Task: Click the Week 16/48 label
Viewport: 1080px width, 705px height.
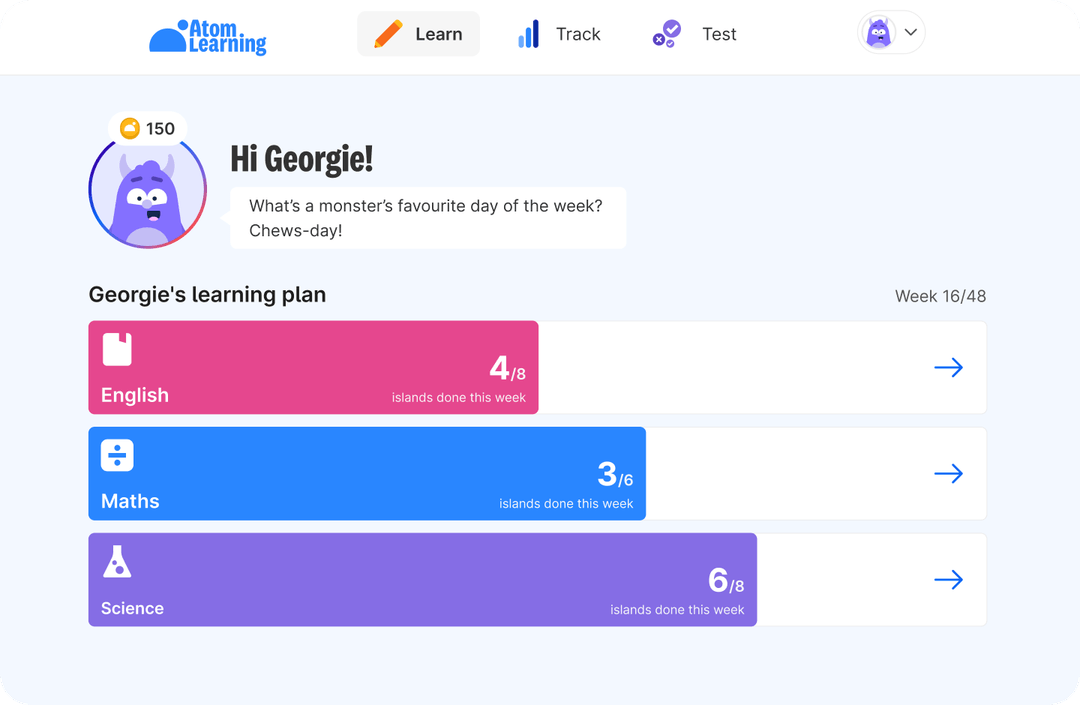Action: coord(939,296)
